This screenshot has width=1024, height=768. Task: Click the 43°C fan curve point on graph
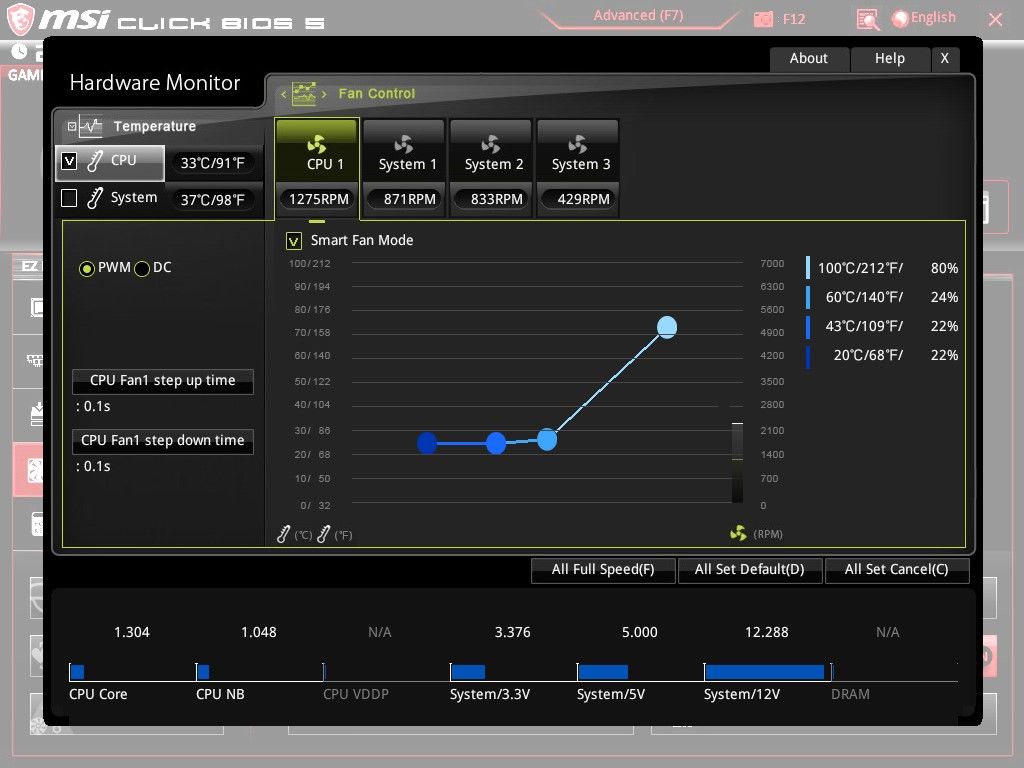point(496,443)
